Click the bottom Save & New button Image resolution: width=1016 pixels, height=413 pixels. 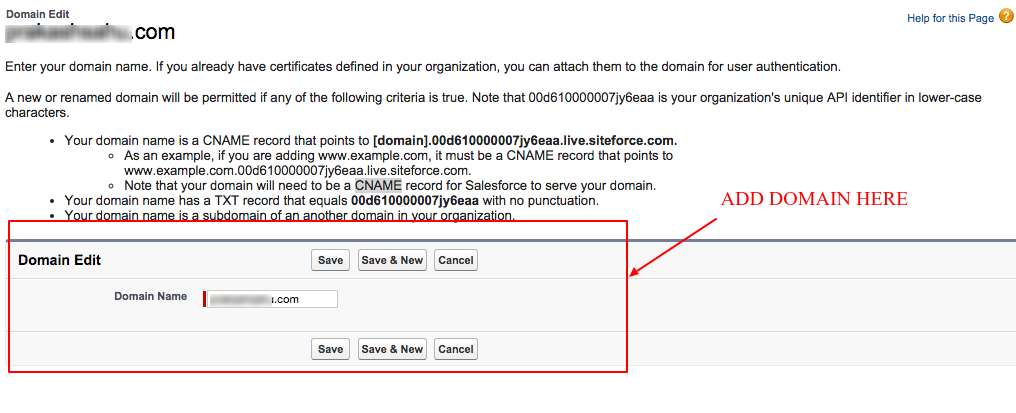point(391,349)
